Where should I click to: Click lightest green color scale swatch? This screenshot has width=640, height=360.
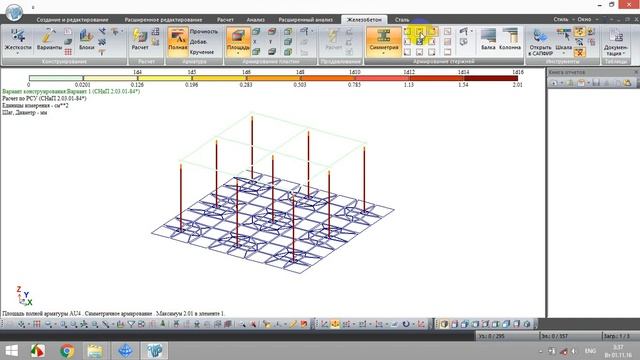56,78
